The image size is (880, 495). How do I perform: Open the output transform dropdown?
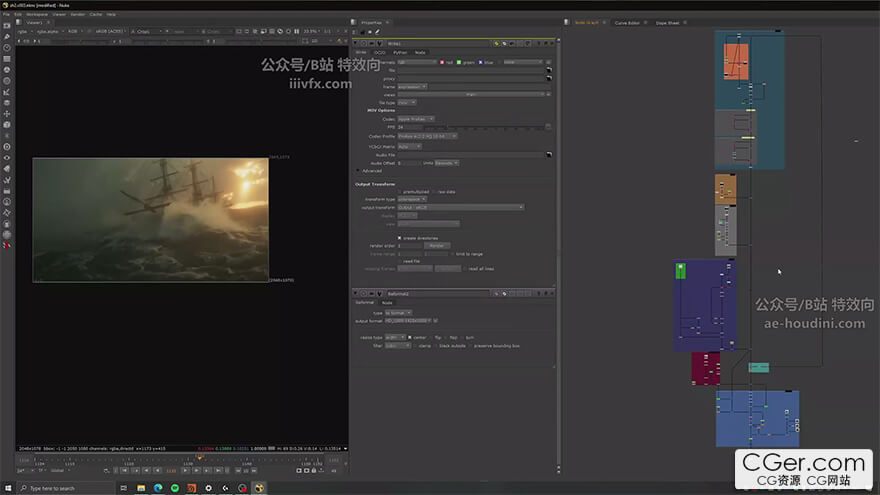point(460,207)
